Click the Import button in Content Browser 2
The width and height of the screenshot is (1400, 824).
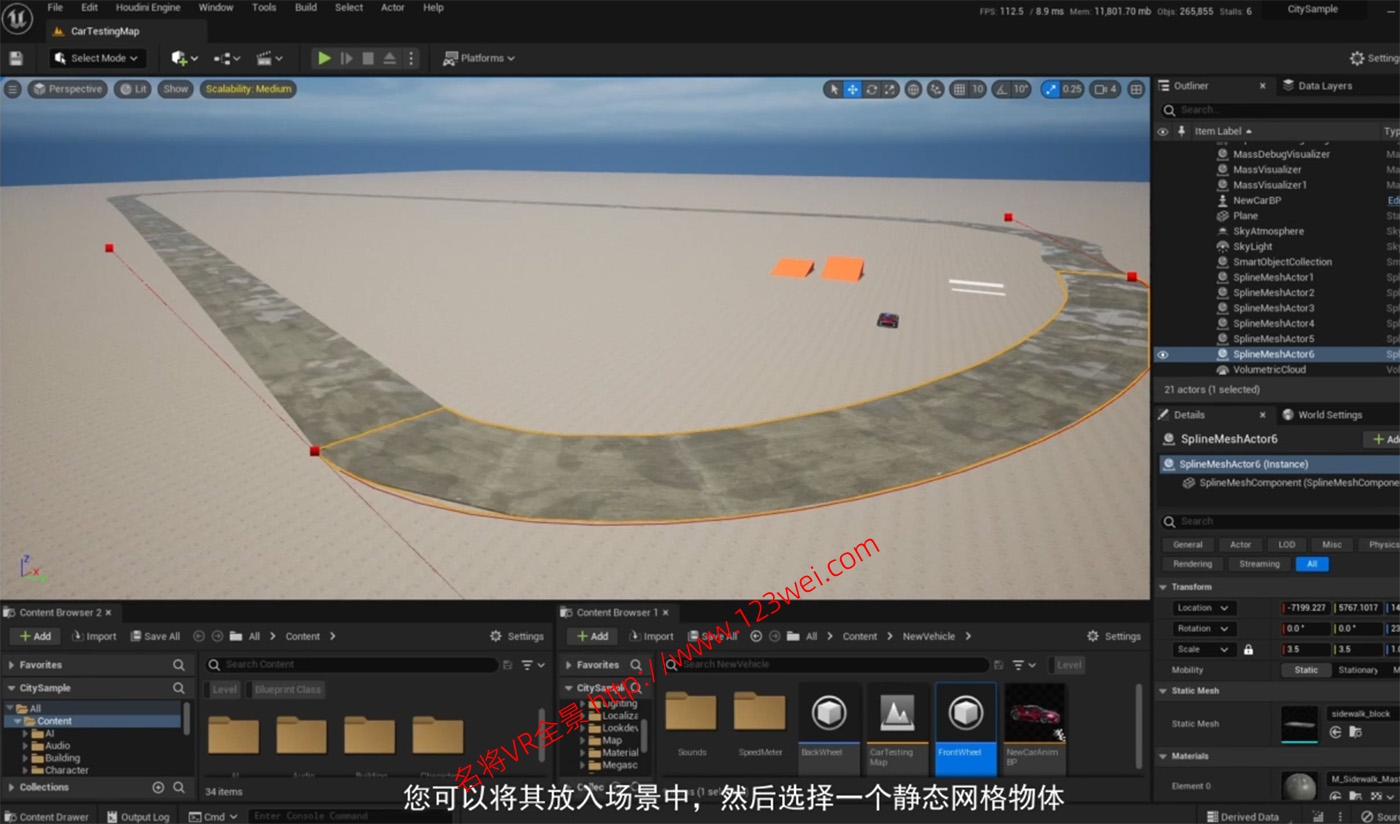coord(95,635)
